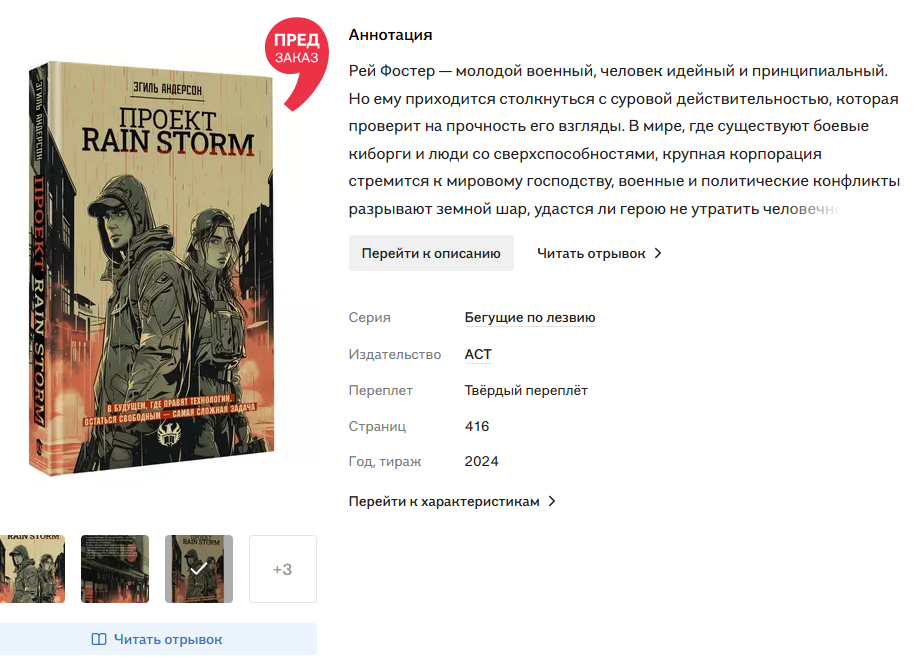Image resolution: width=921 pixels, height=662 pixels.
Task: Click the 416 pages value
Action: [x=477, y=426]
